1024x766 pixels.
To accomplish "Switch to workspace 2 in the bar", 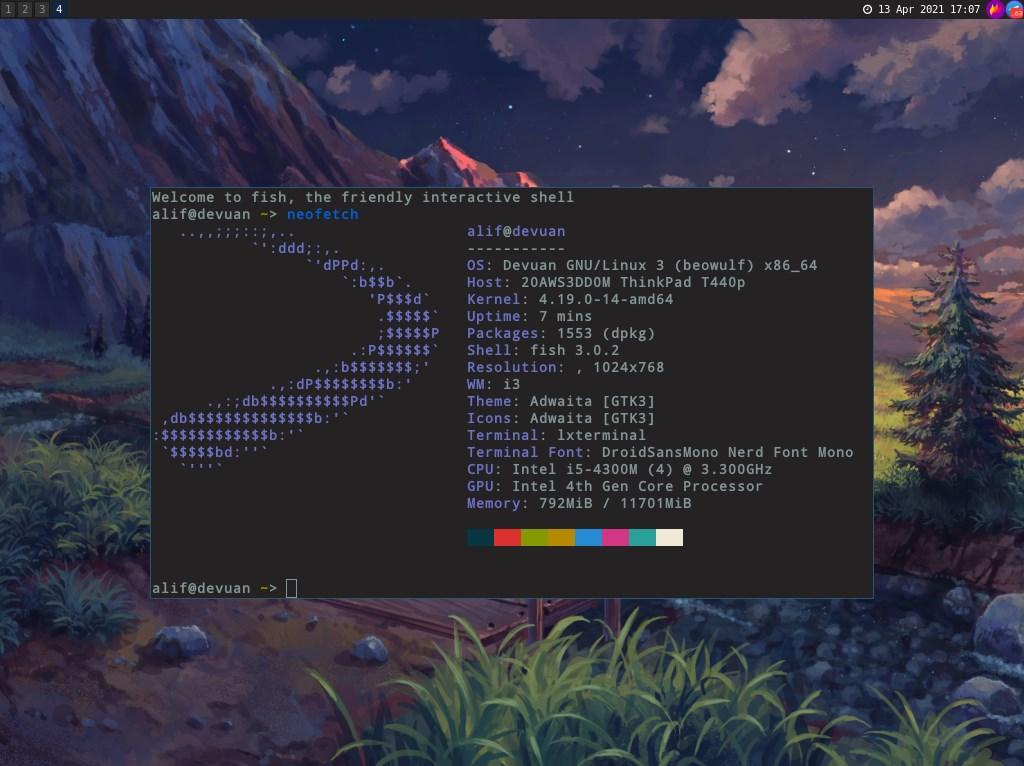I will [x=25, y=9].
